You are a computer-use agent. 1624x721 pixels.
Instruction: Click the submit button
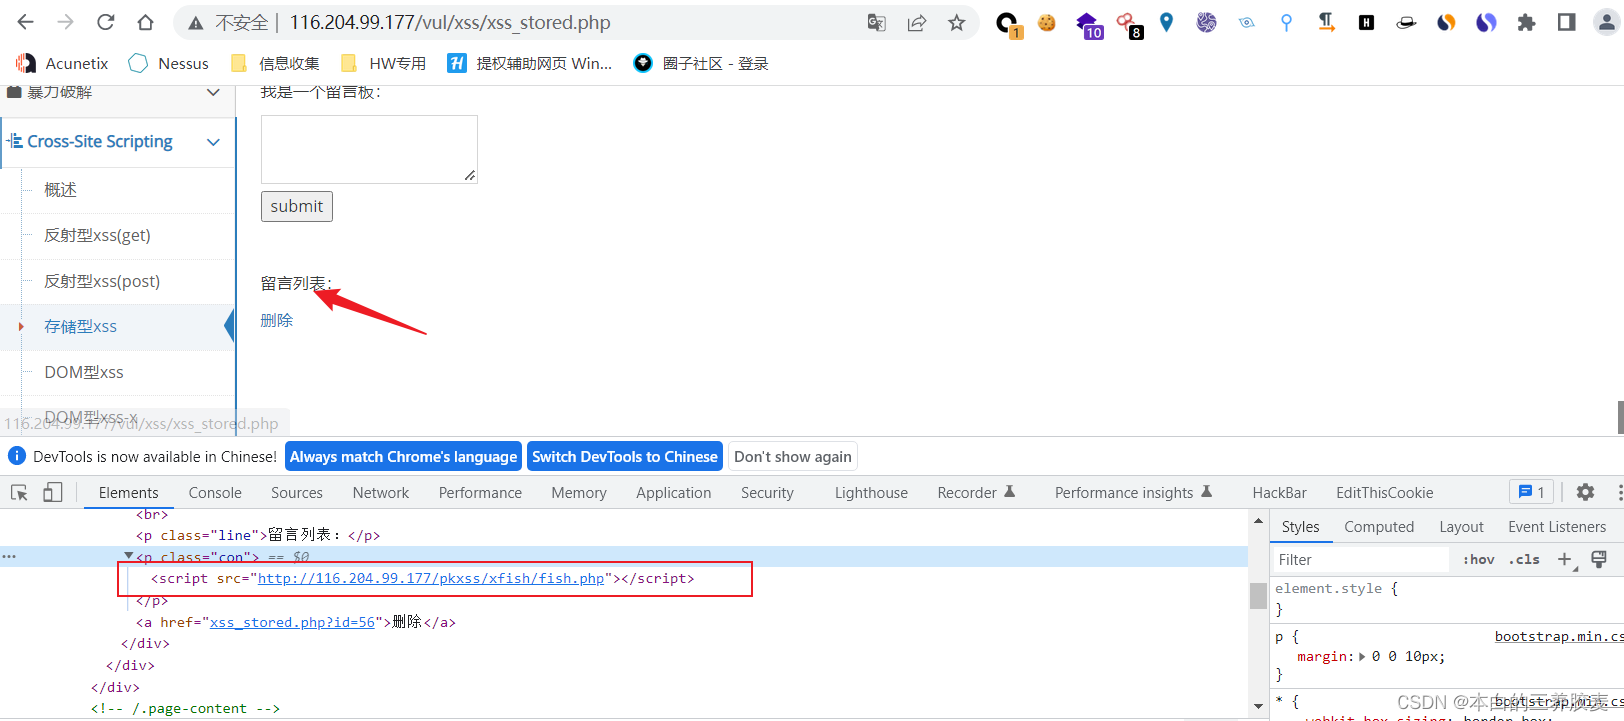click(x=296, y=206)
